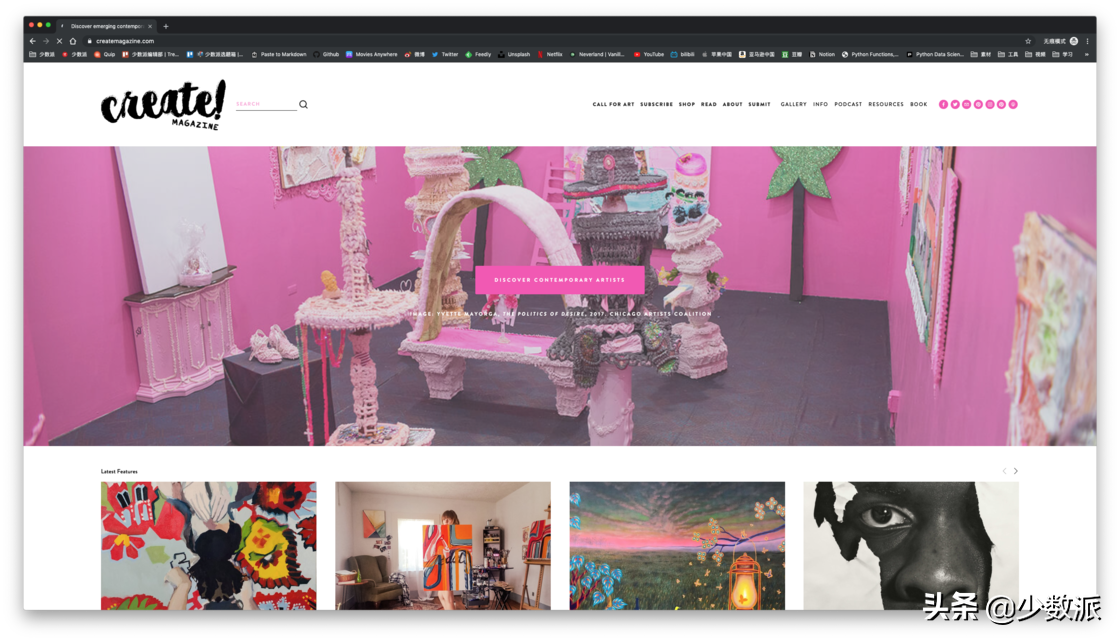
Task: Open the READ menu item
Action: pos(709,104)
